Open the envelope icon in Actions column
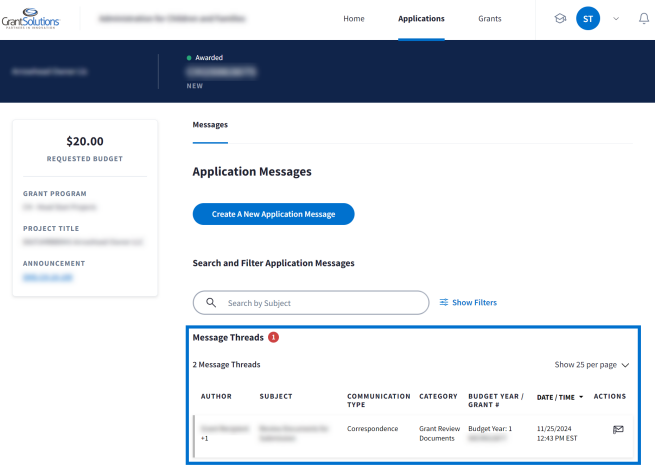Image resolution: width=655 pixels, height=465 pixels. tap(618, 430)
